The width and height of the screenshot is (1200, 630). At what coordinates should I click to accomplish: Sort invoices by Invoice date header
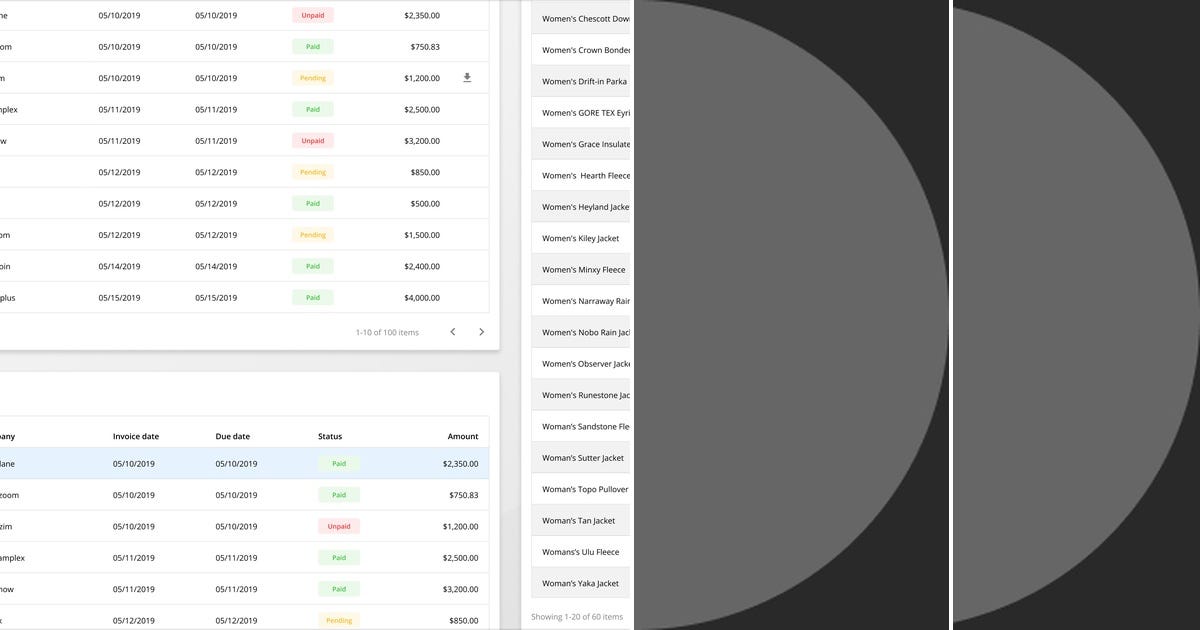(x=137, y=436)
